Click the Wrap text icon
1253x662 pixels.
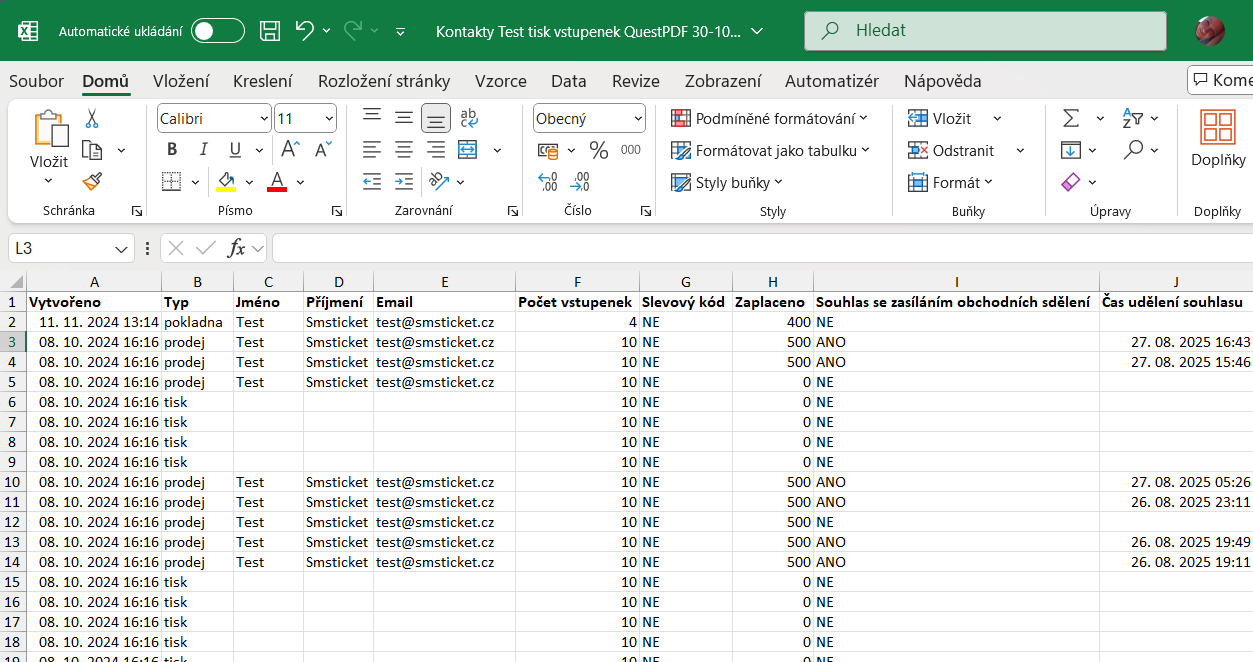click(468, 118)
